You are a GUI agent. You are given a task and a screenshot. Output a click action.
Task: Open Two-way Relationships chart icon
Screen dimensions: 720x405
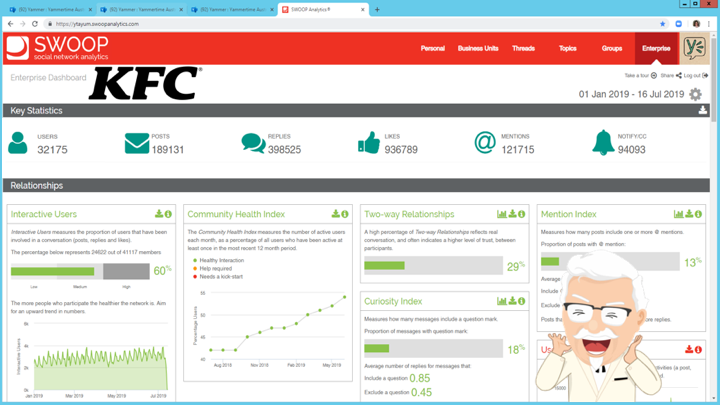(x=502, y=214)
